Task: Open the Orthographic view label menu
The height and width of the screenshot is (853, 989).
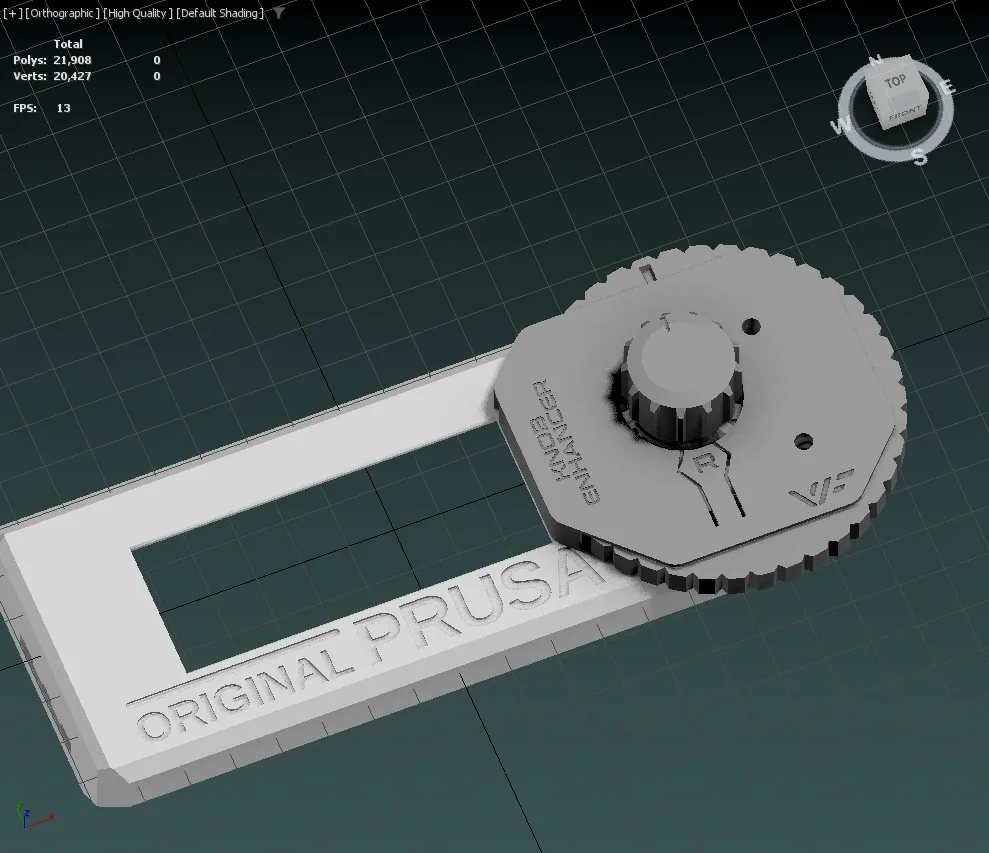Action: pyautogui.click(x=62, y=13)
